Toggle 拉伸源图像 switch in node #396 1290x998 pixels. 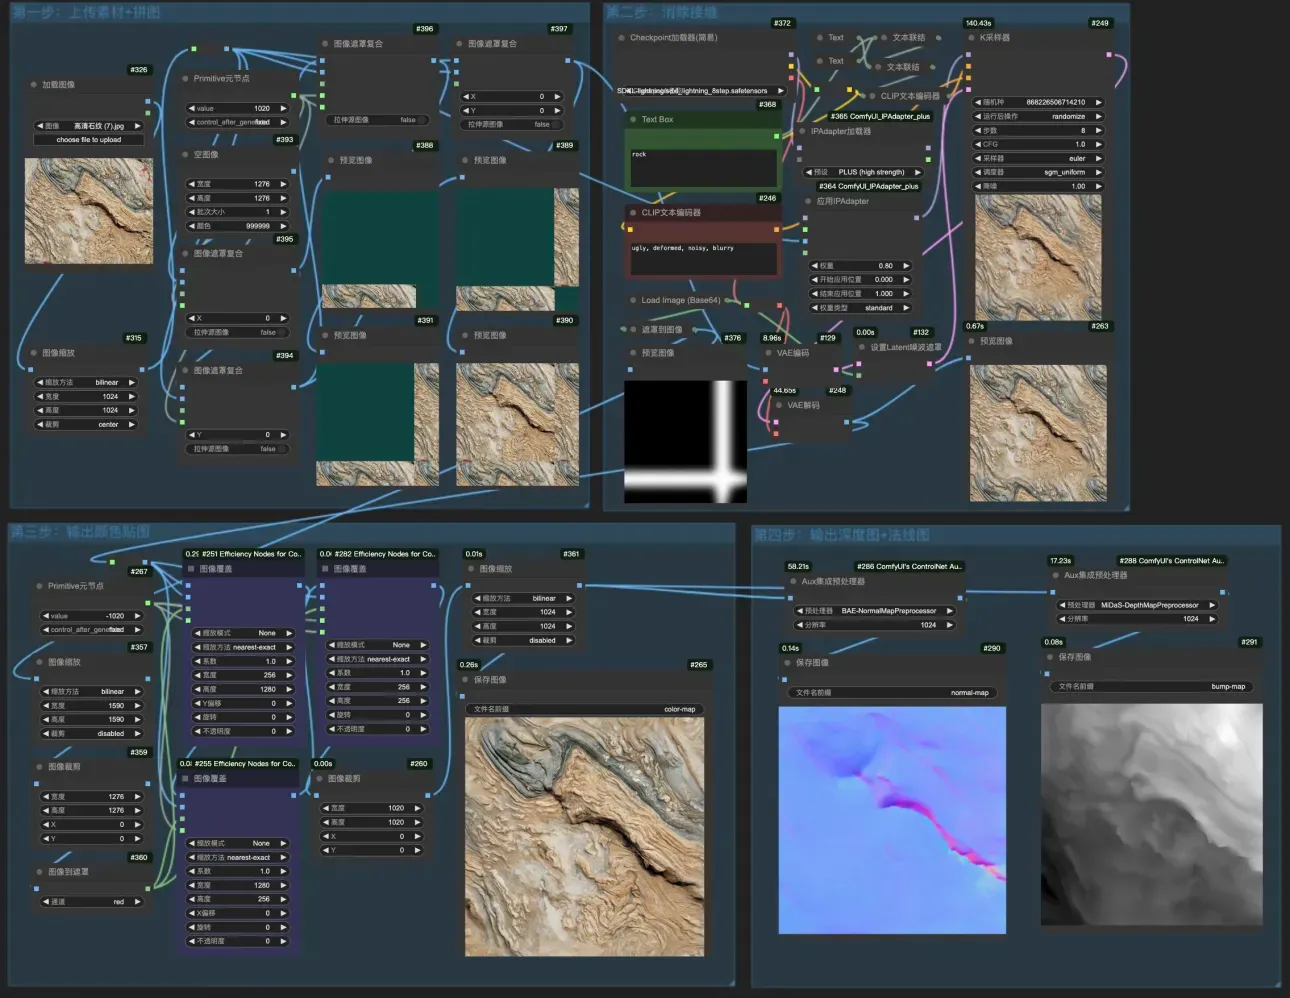pyautogui.click(x=378, y=120)
